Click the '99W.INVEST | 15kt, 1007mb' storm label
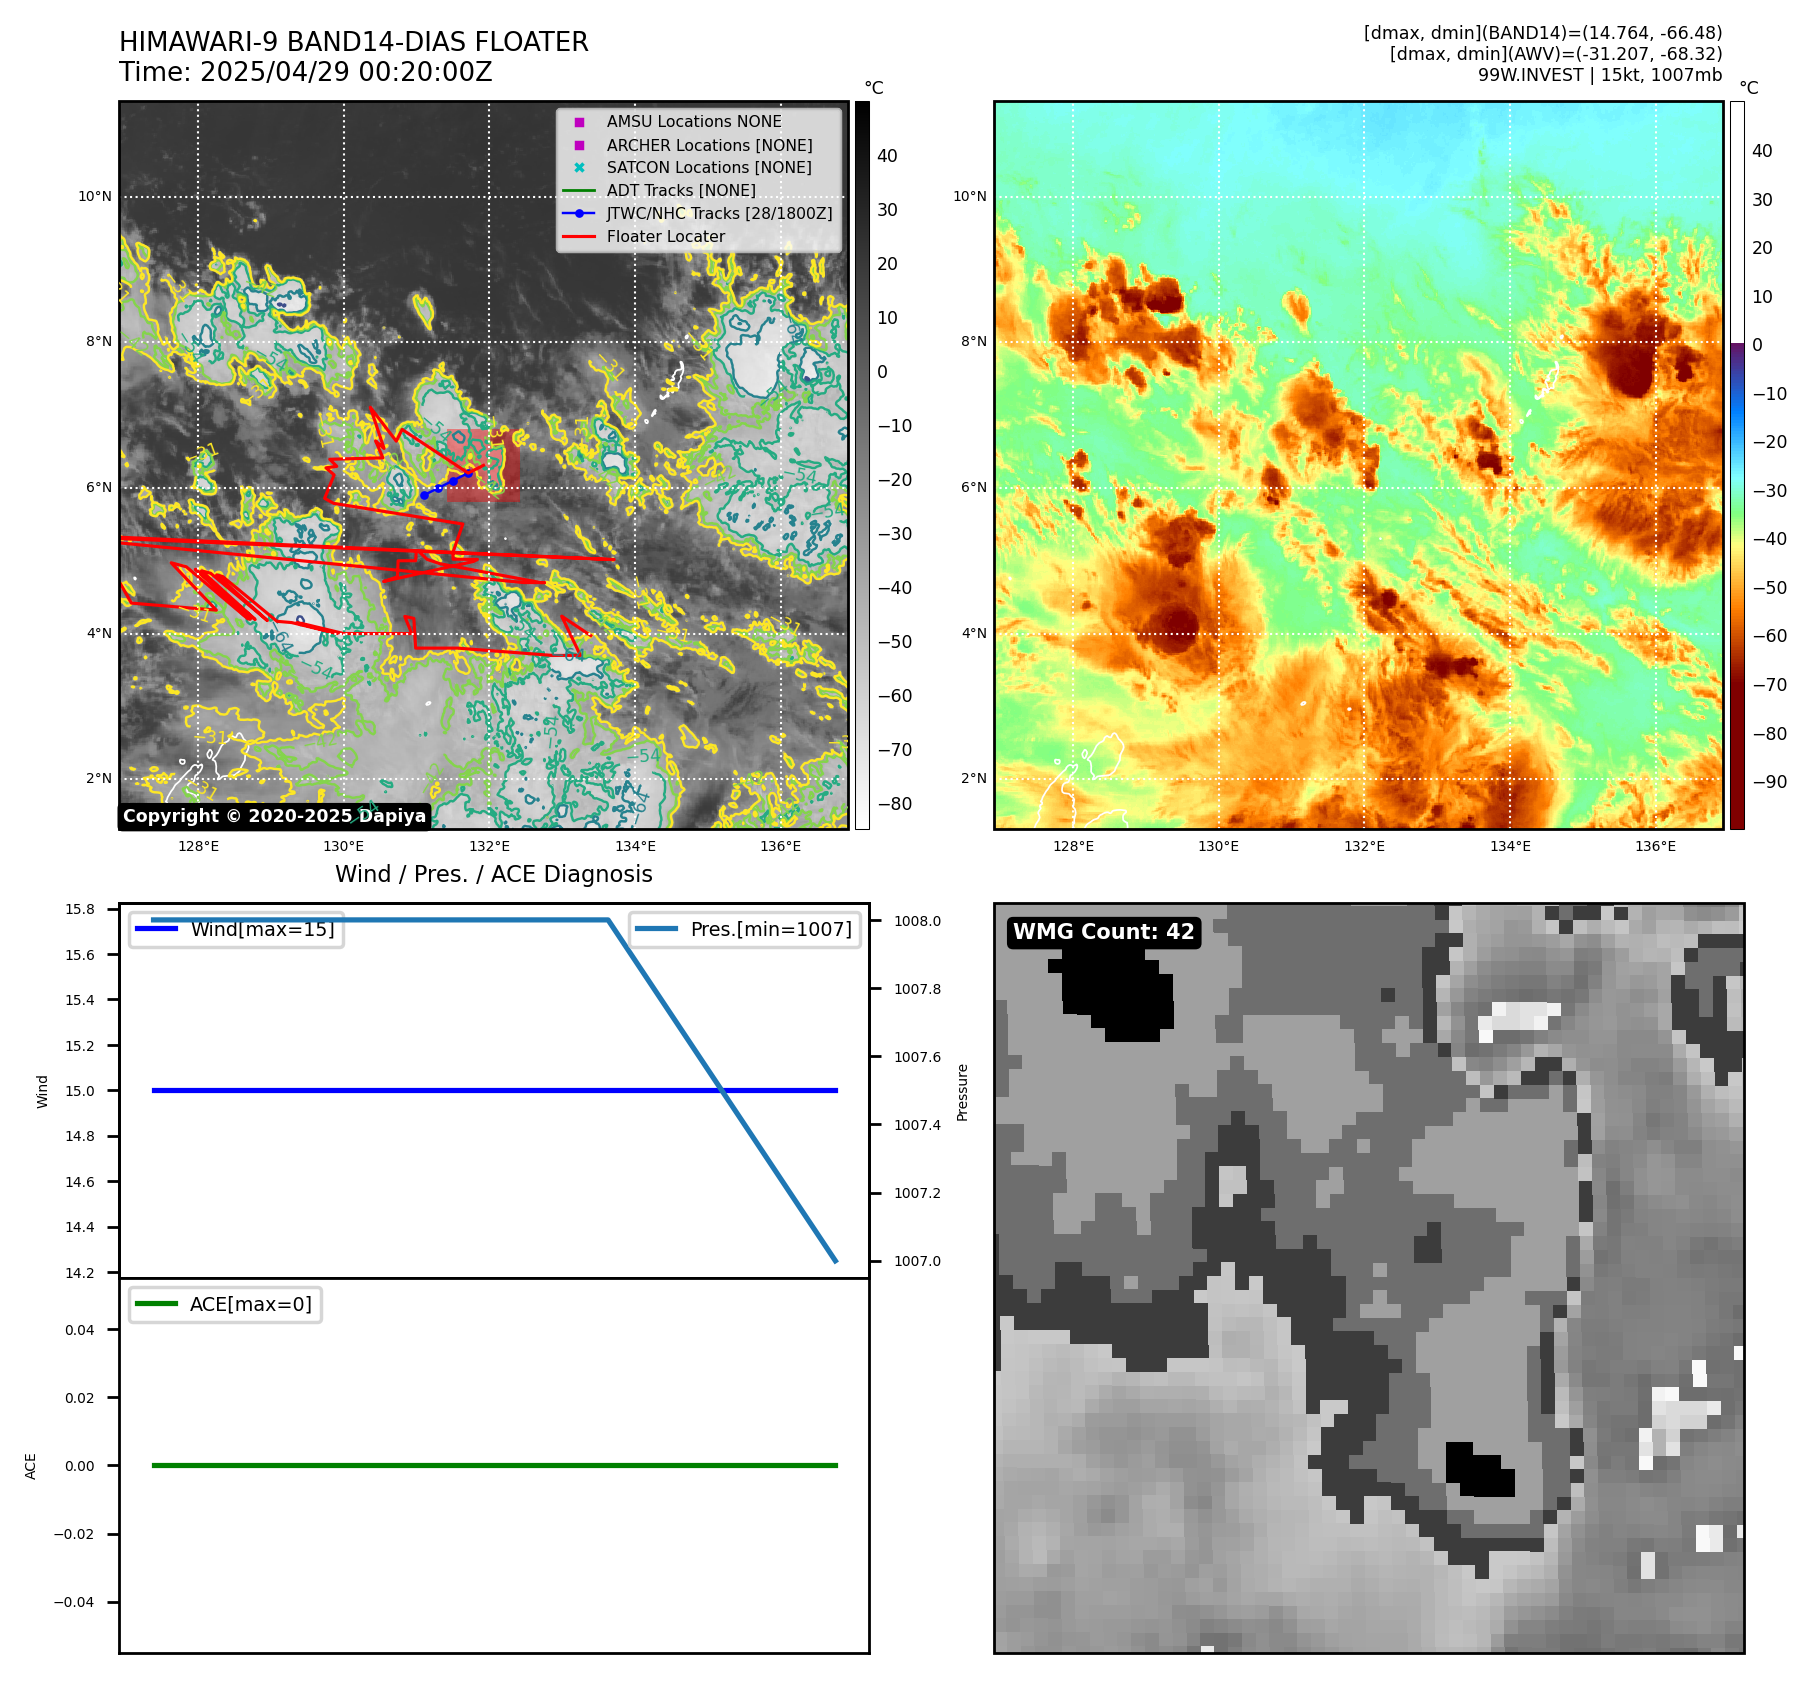 (x=1600, y=75)
